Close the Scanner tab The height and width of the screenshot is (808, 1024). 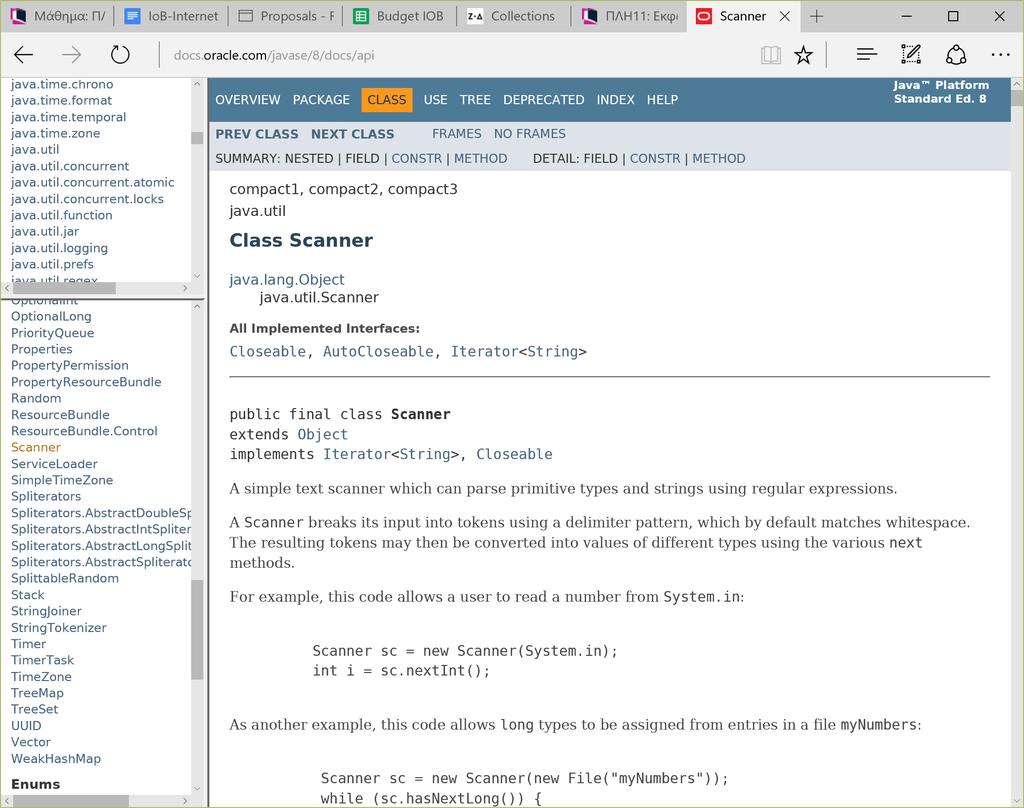tap(785, 16)
